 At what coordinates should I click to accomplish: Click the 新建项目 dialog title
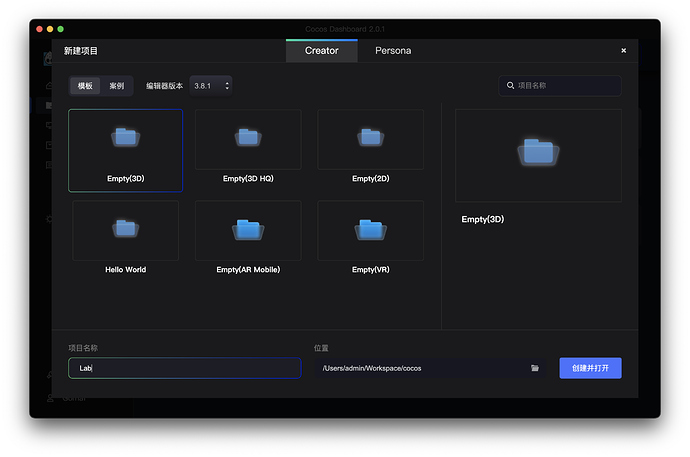coord(81,51)
